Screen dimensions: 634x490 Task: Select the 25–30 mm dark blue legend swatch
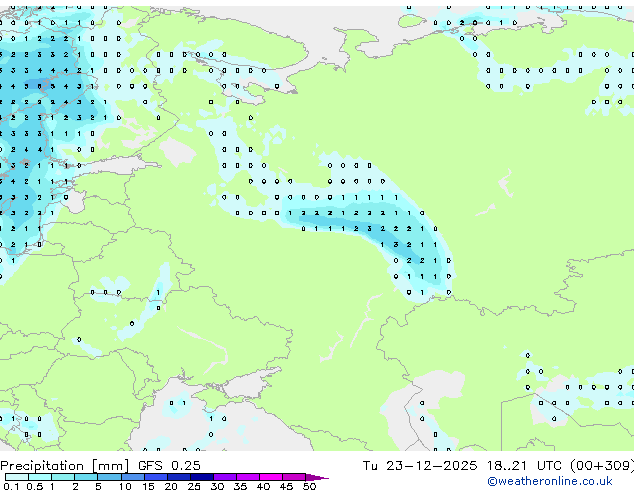tap(202, 477)
